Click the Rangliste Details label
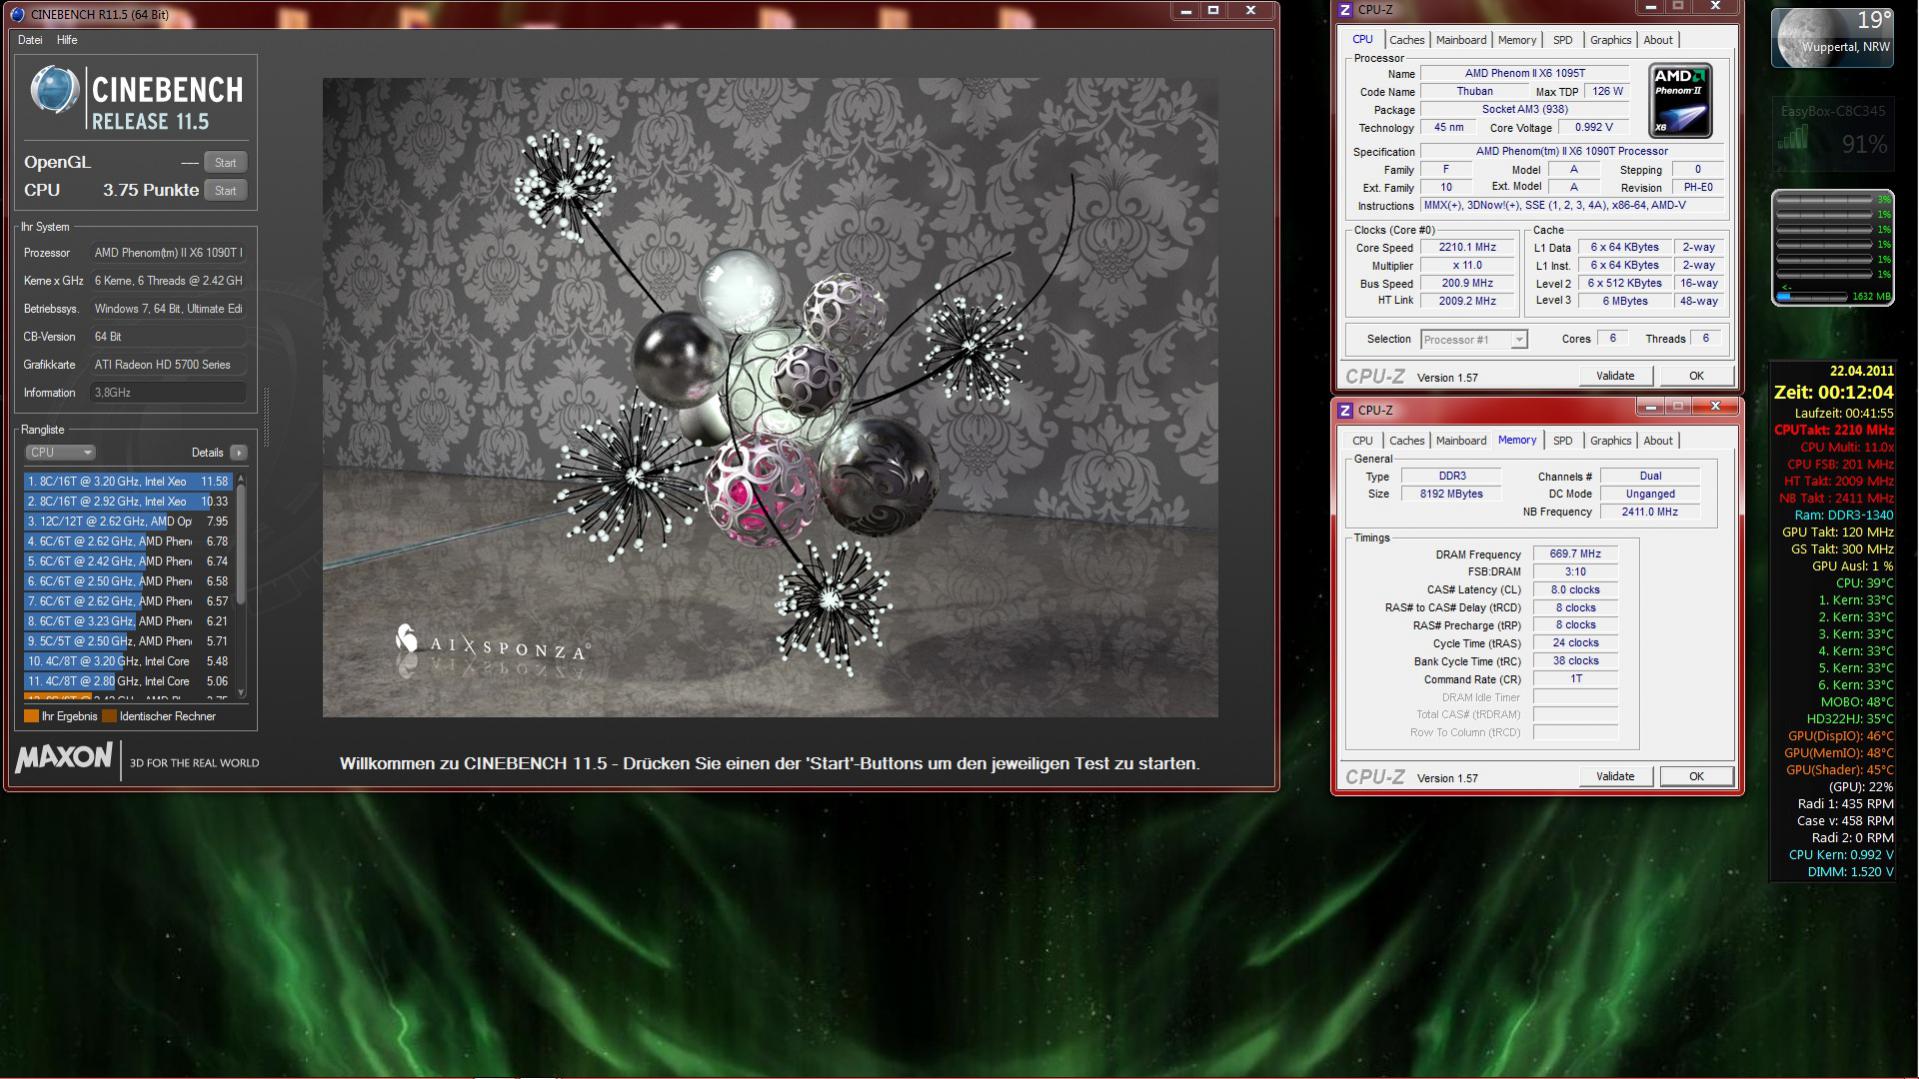 coord(207,452)
